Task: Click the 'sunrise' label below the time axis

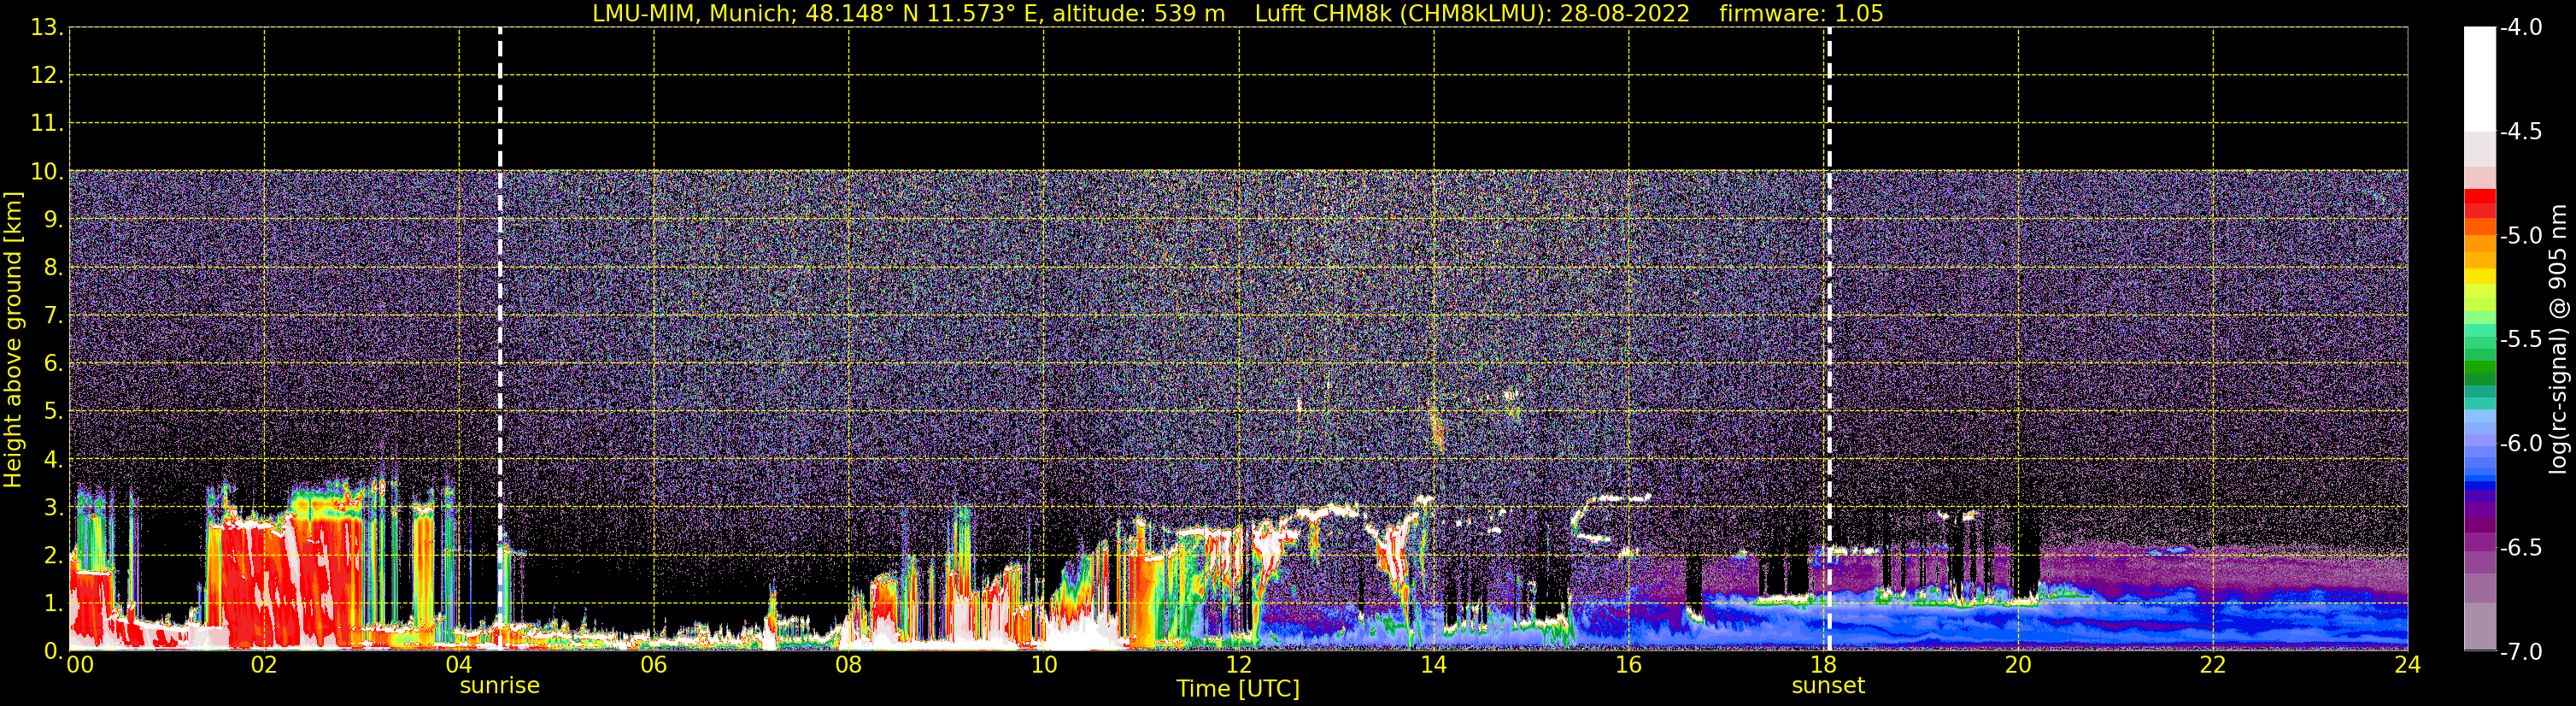Action: pyautogui.click(x=499, y=686)
